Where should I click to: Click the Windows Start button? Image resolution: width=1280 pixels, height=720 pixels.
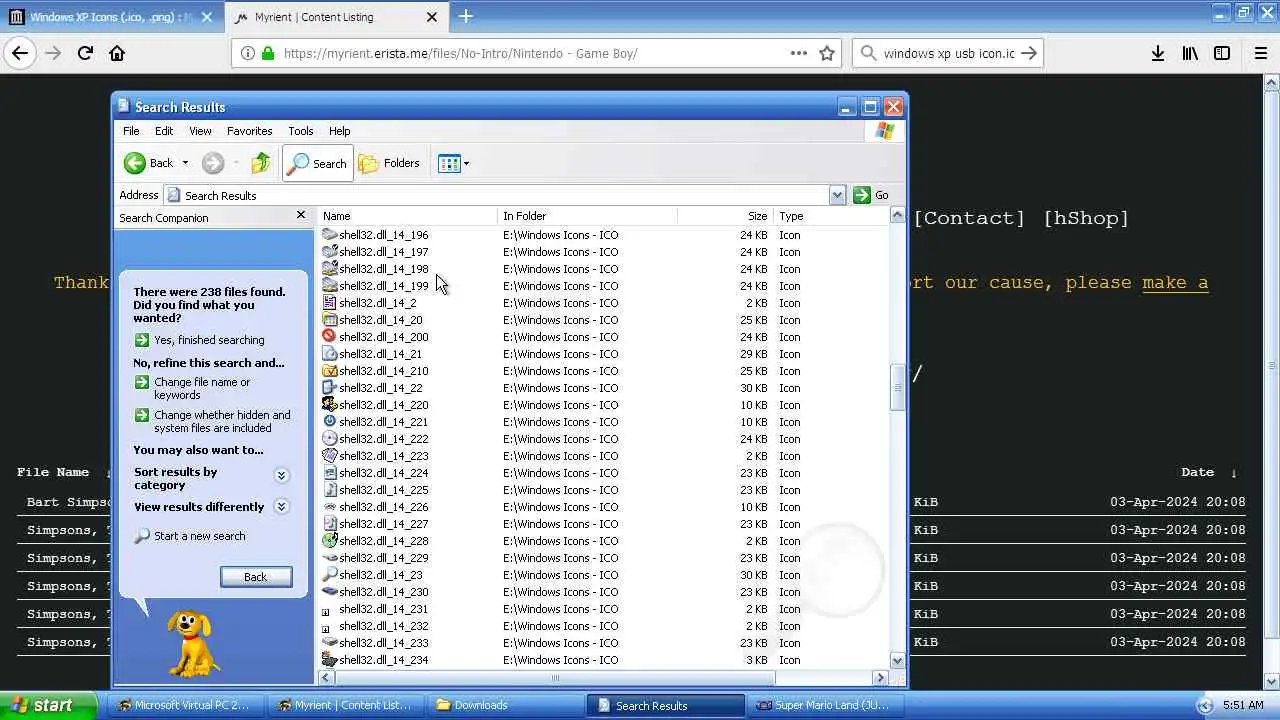pos(48,705)
